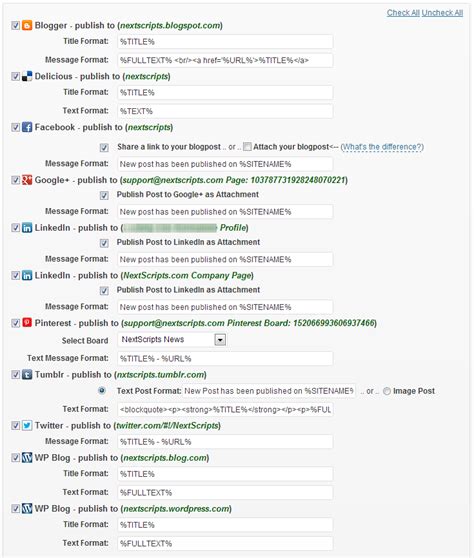Viewport: 474px width, 558px height.
Task: Click the Check All link
Action: [403, 13]
